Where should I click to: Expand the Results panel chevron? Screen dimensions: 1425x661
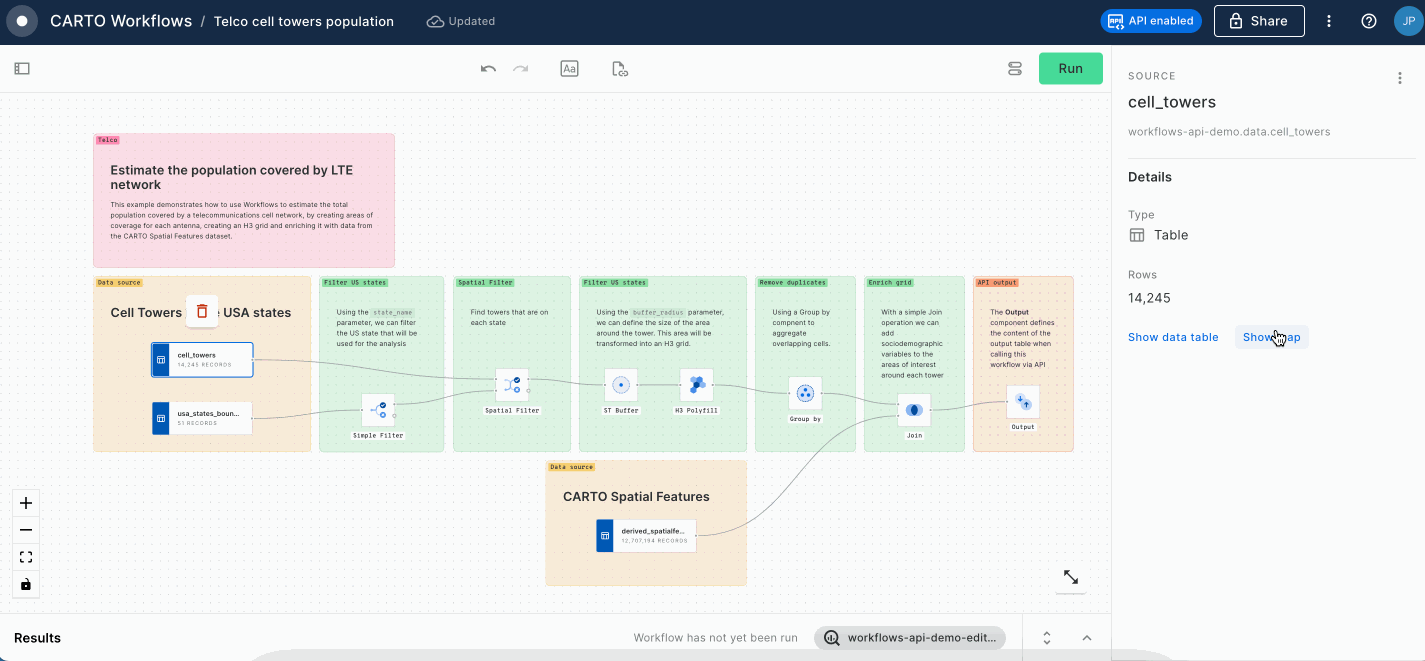(x=1087, y=638)
